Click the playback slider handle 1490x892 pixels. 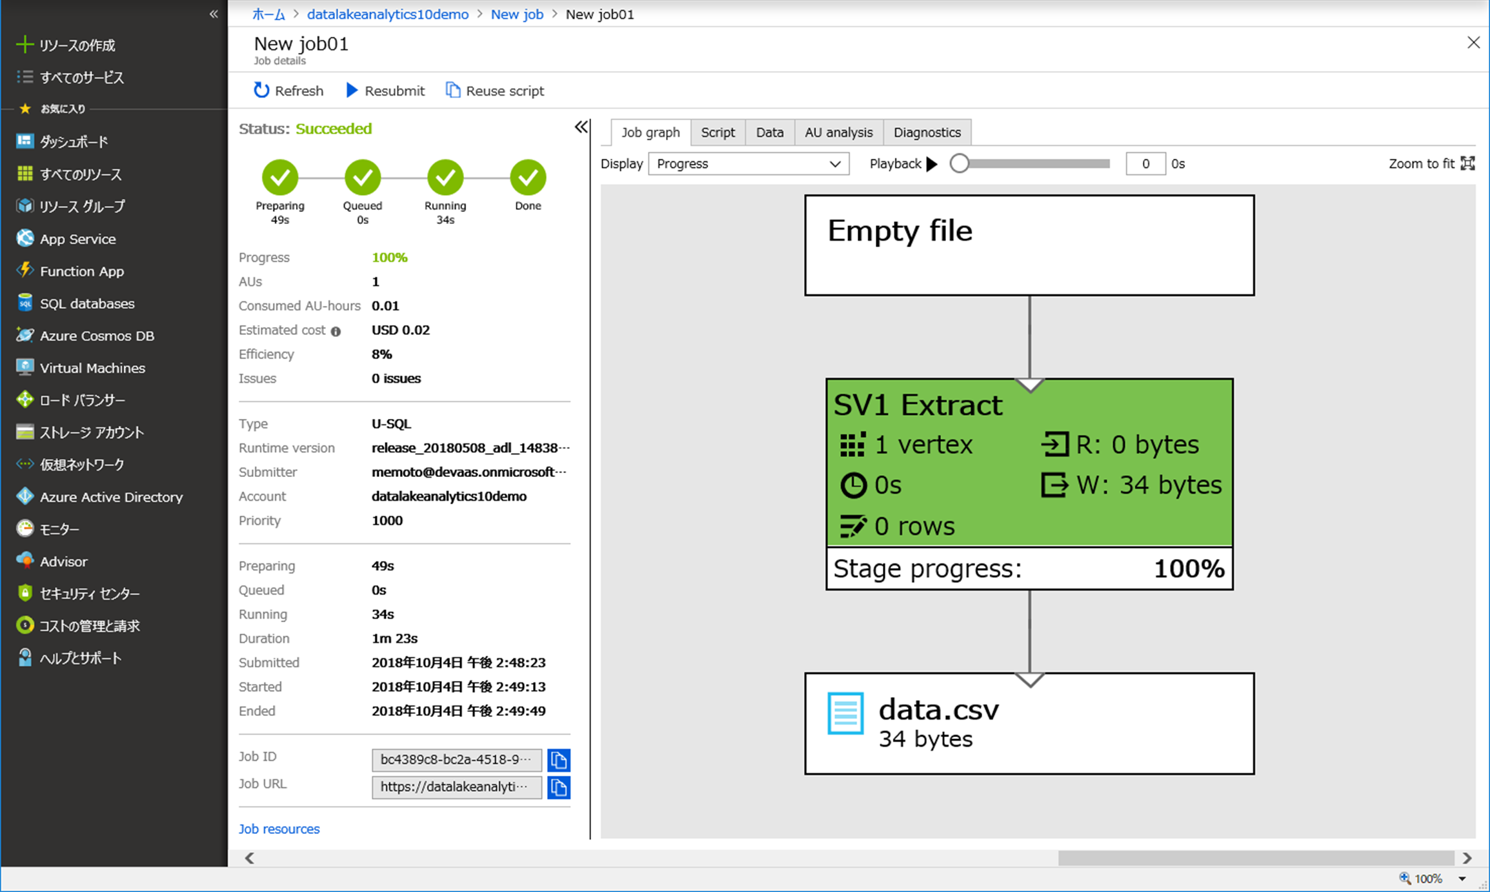pos(960,163)
